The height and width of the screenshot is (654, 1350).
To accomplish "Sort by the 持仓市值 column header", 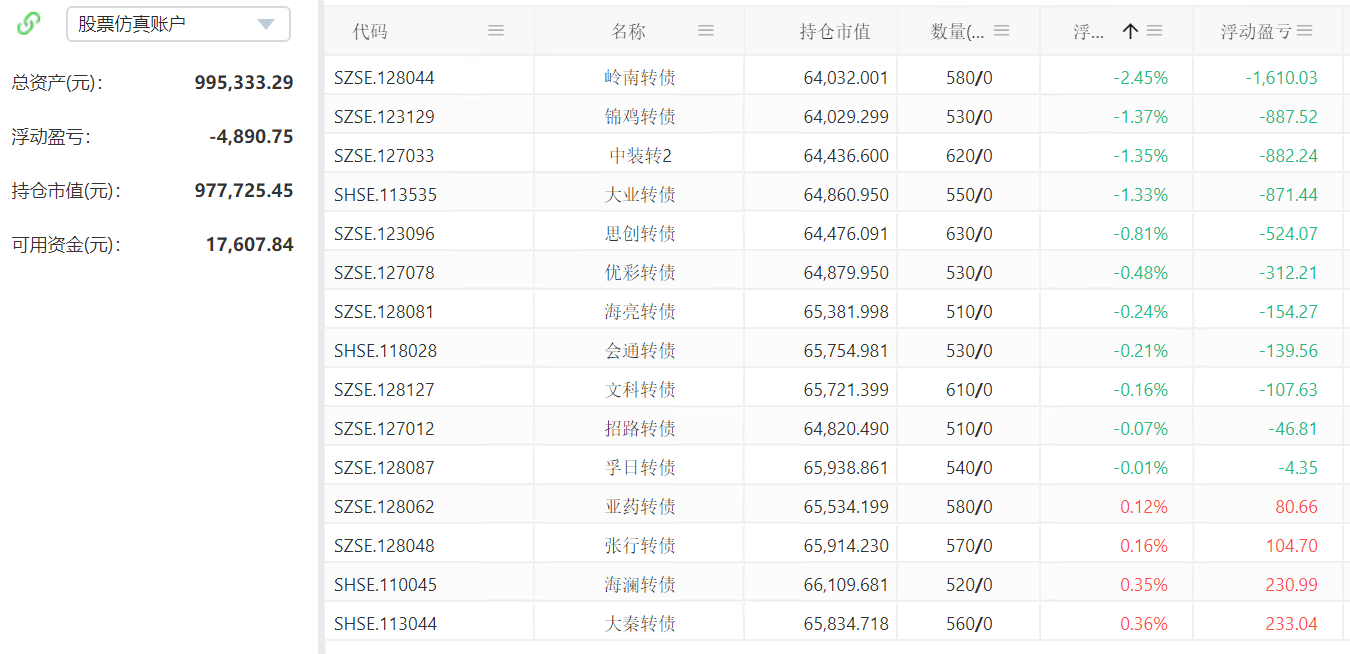I will 834,31.
